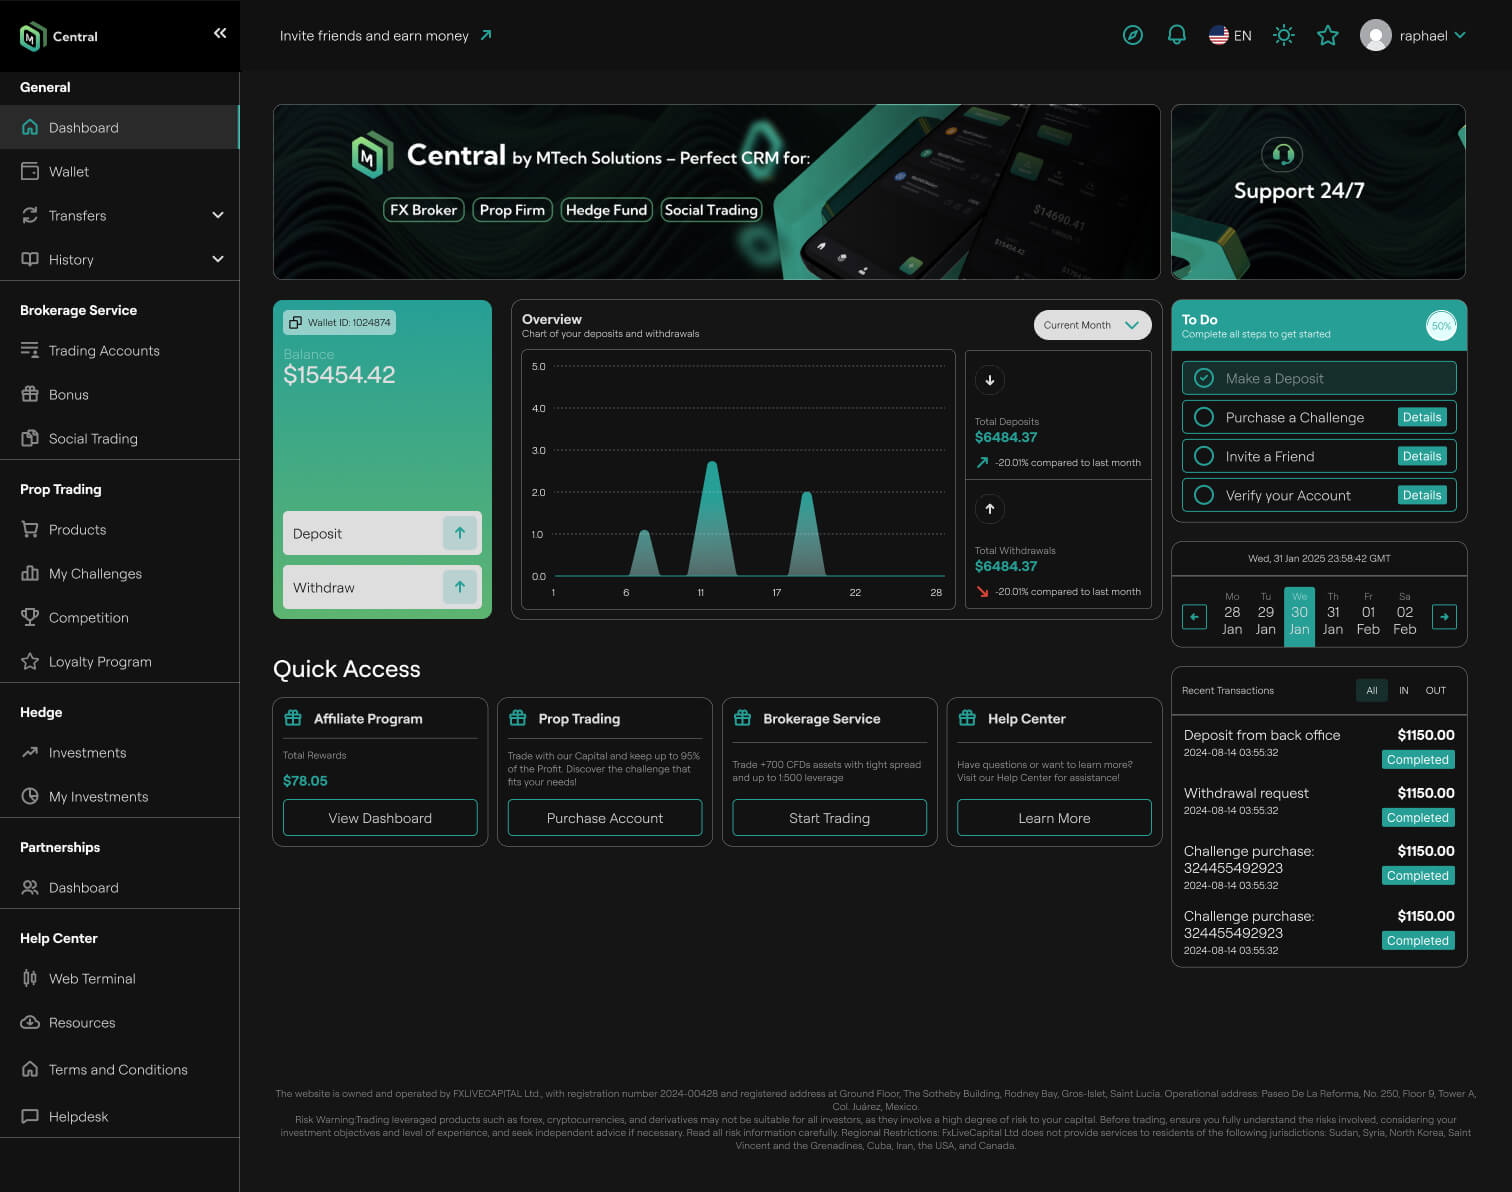Click the Total Deposits down-arrow icon
Image resolution: width=1512 pixels, height=1192 pixels.
990,380
